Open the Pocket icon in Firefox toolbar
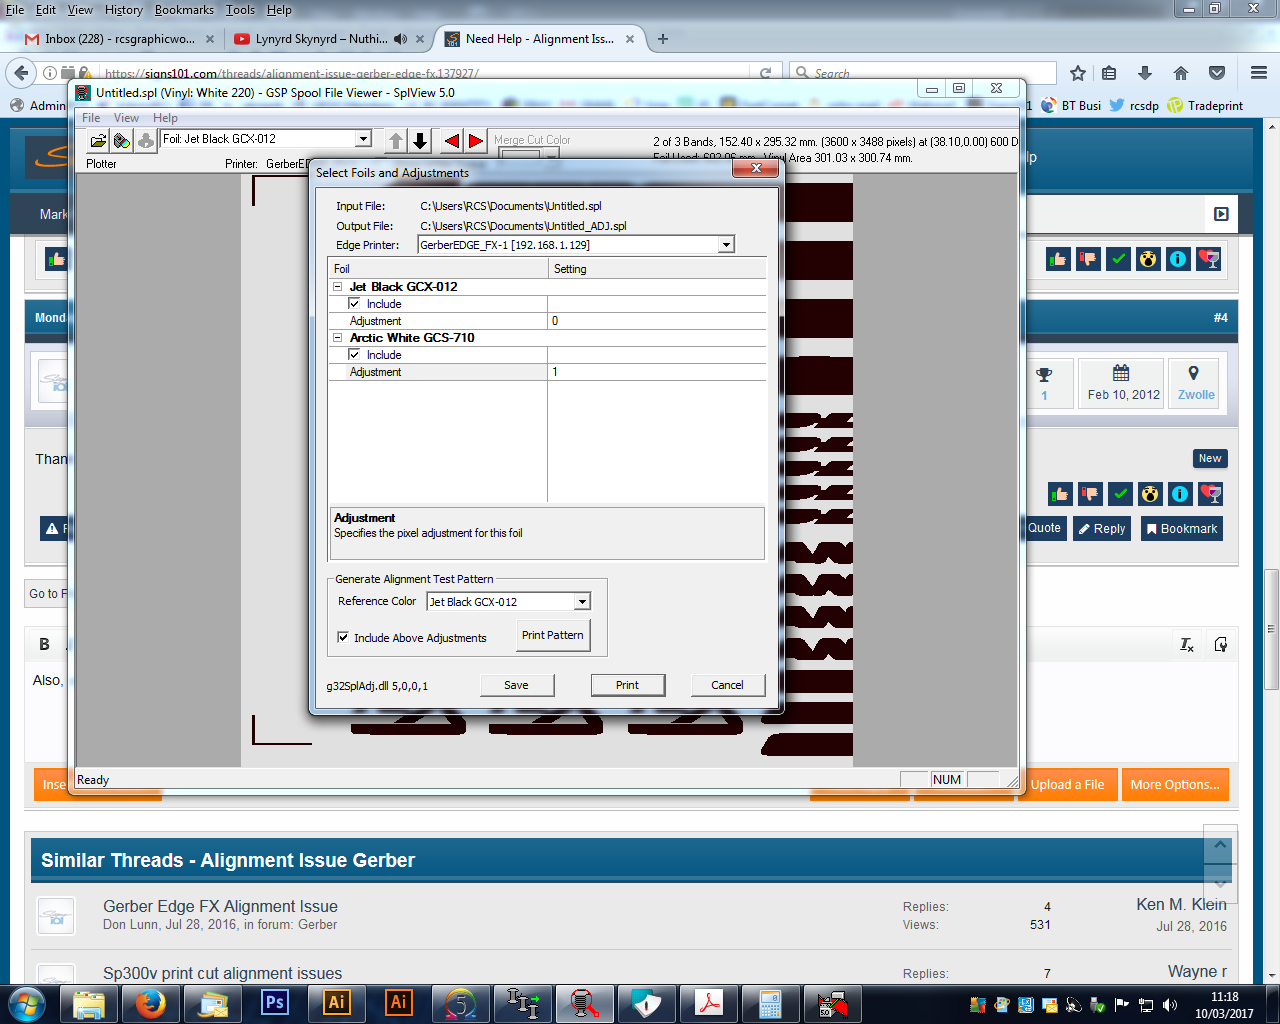This screenshot has width=1280, height=1024. [x=1217, y=73]
